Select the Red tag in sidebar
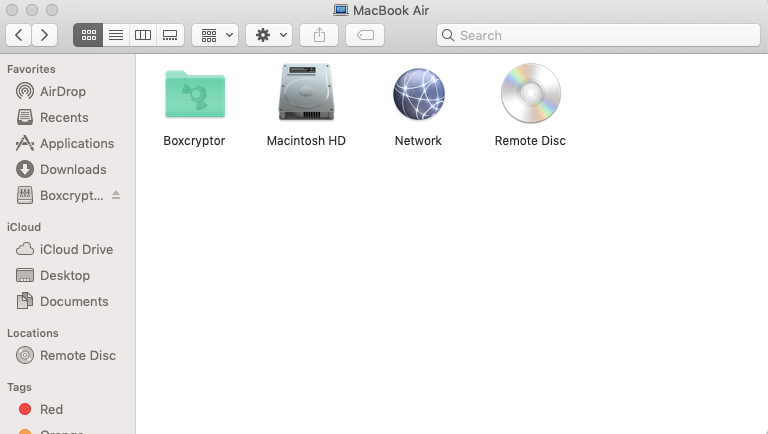The width and height of the screenshot is (768, 434). pyautogui.click(x=68, y=410)
